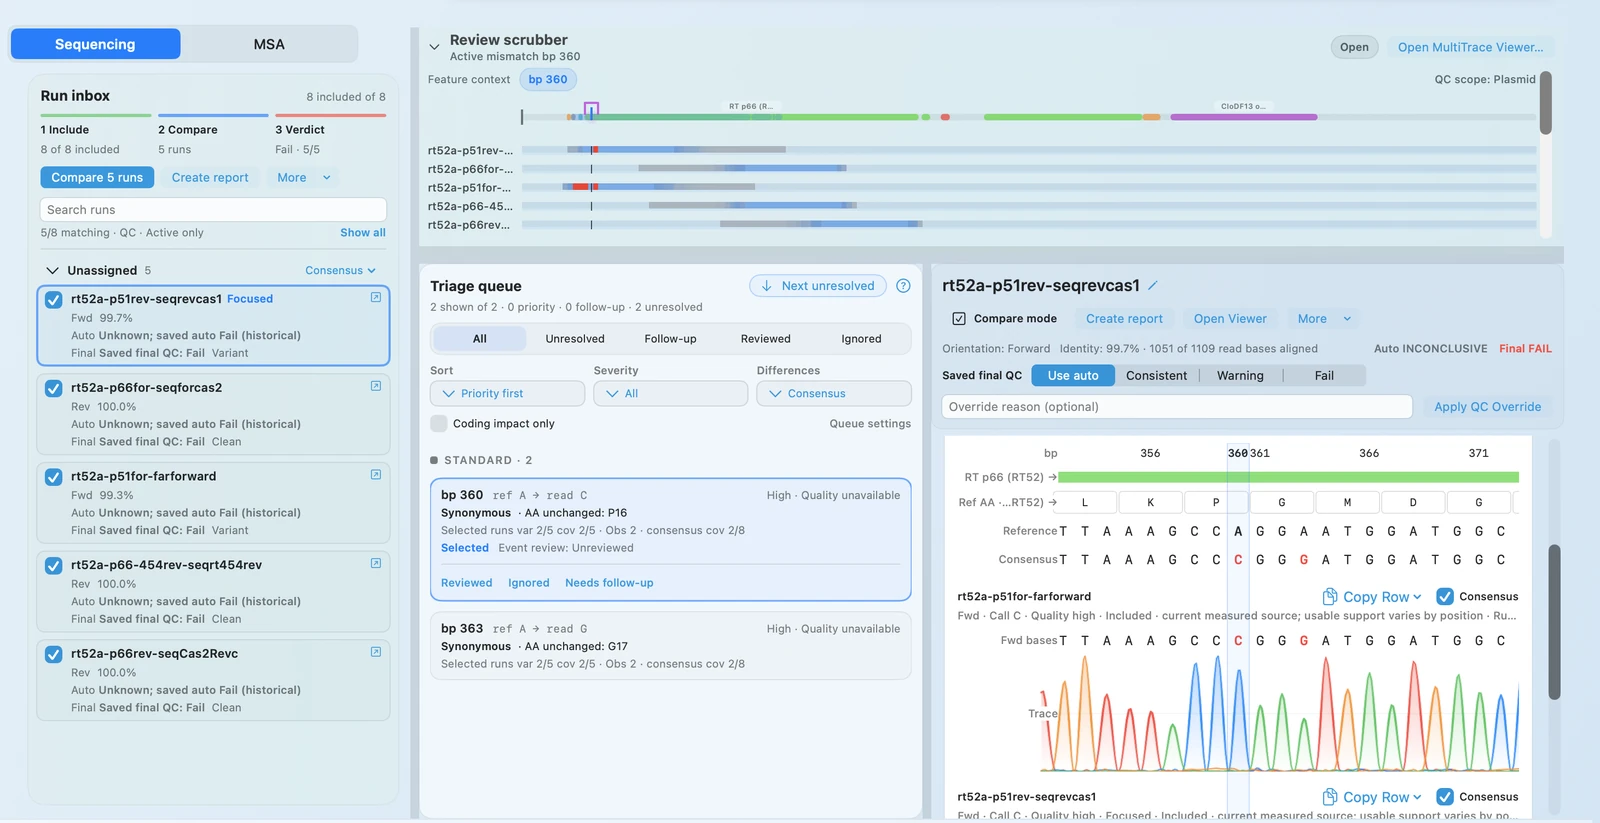The width and height of the screenshot is (1600, 823).
Task: Open the Priority first sort dropdown
Action: click(x=507, y=394)
